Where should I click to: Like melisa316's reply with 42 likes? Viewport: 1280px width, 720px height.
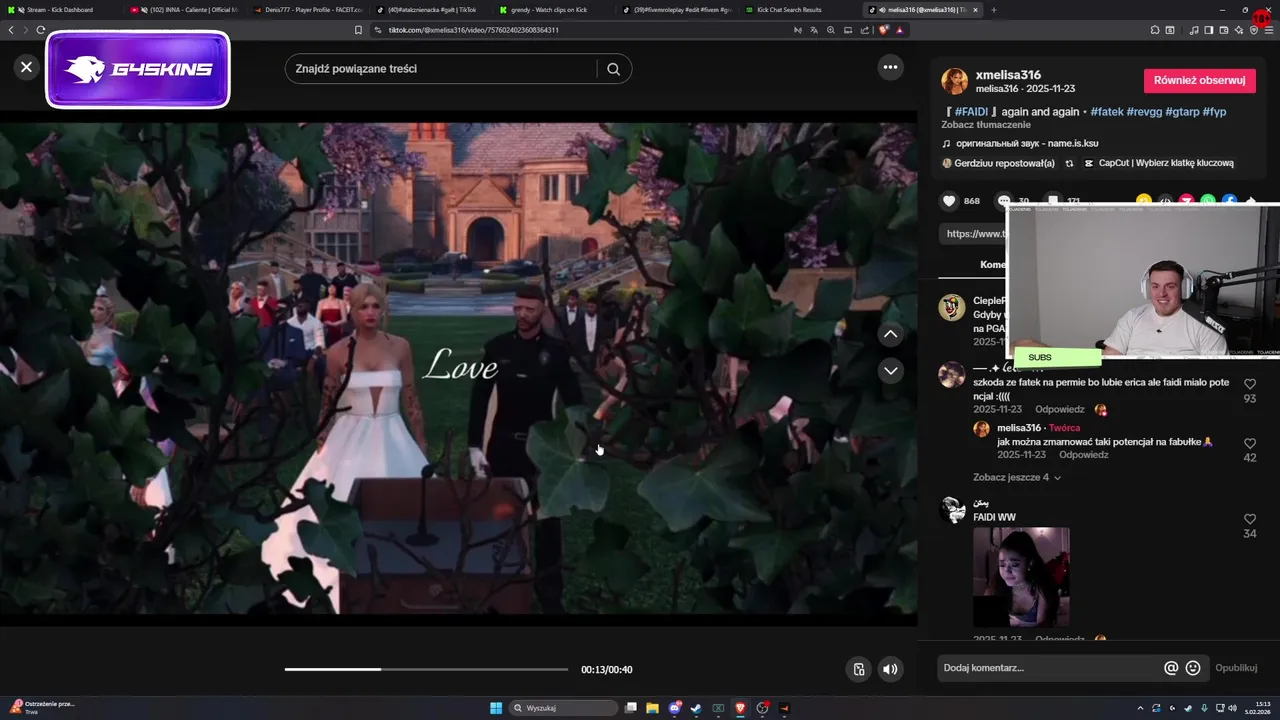click(x=1250, y=443)
